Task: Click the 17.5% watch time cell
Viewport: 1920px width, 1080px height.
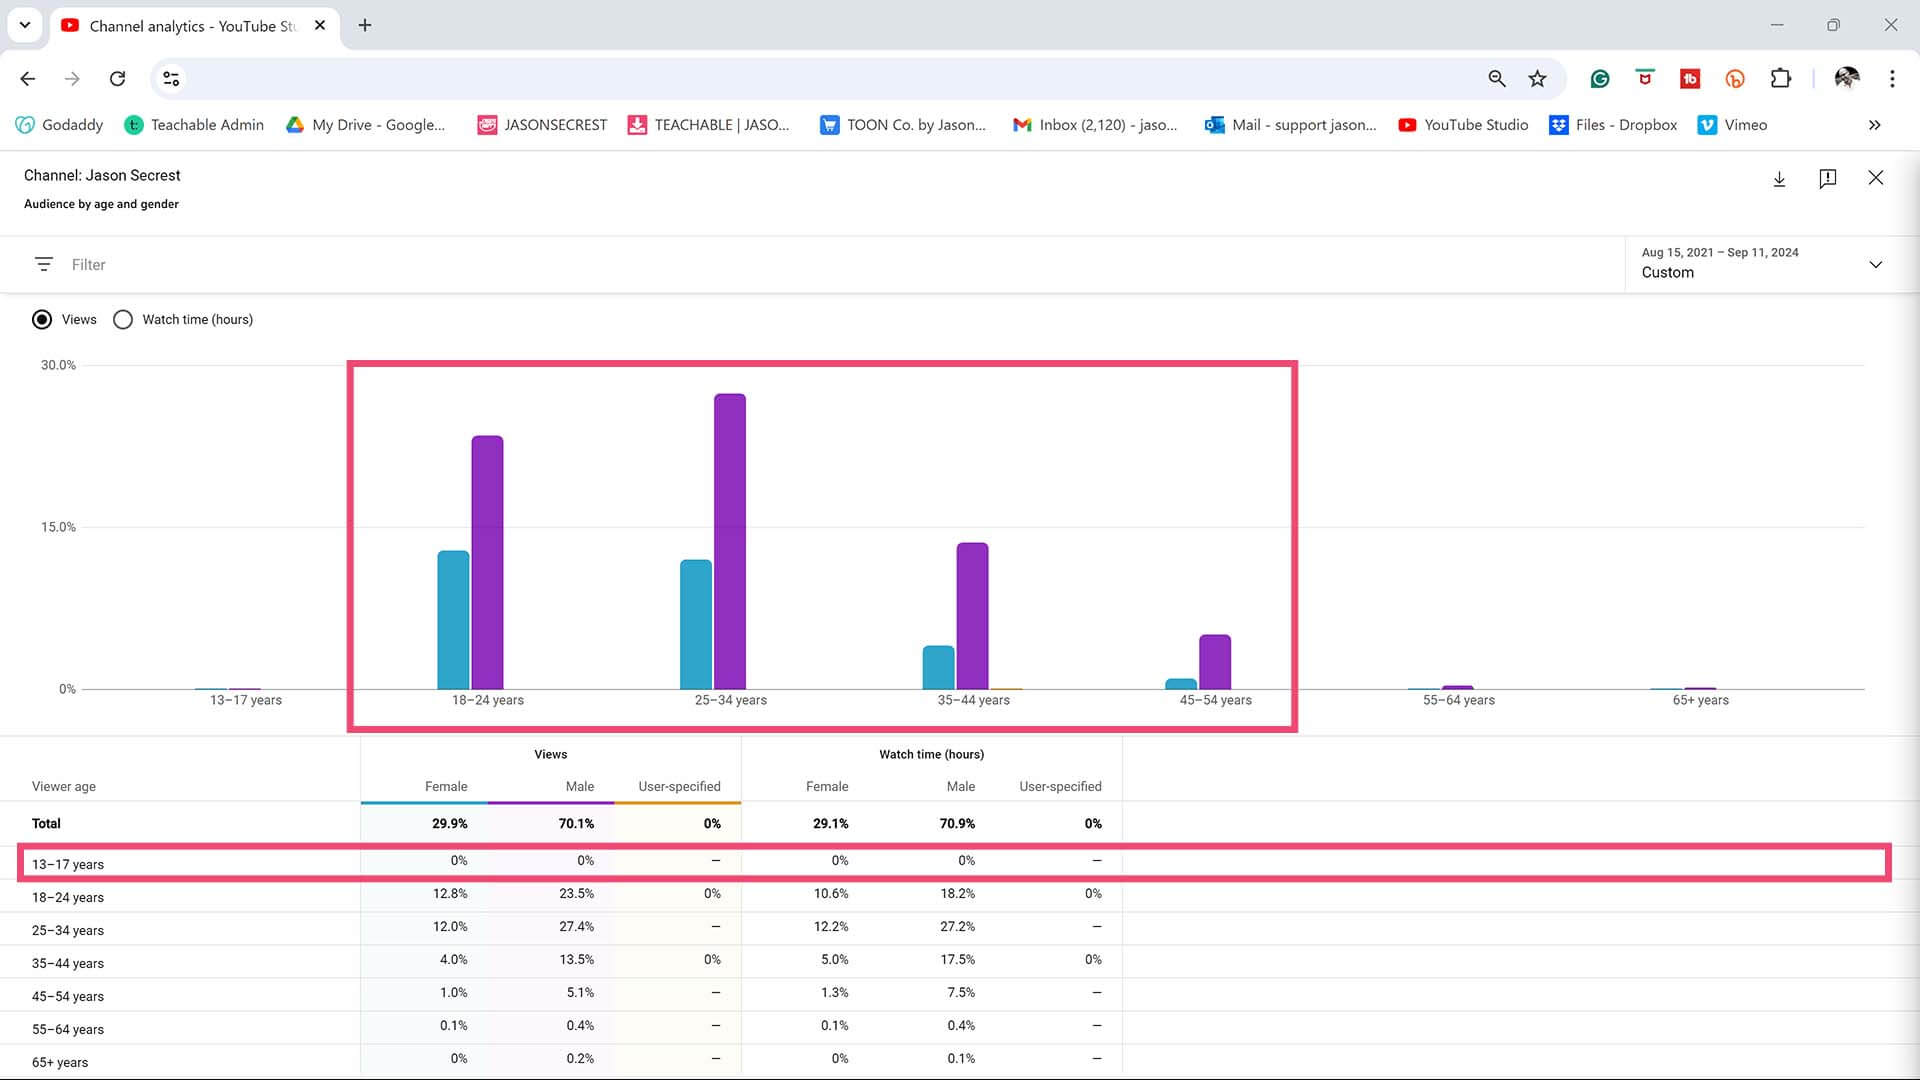Action: [x=957, y=960]
